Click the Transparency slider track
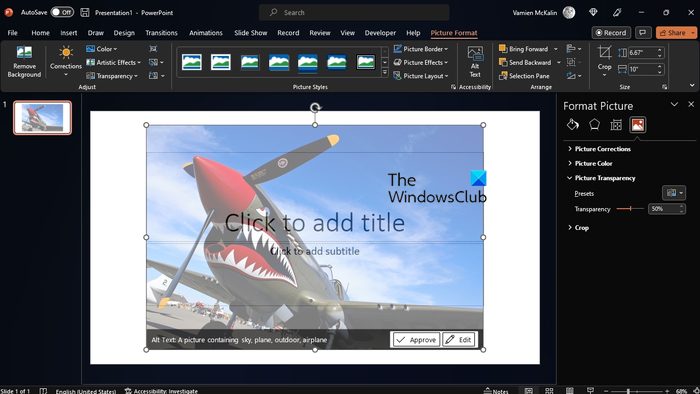 coord(630,209)
